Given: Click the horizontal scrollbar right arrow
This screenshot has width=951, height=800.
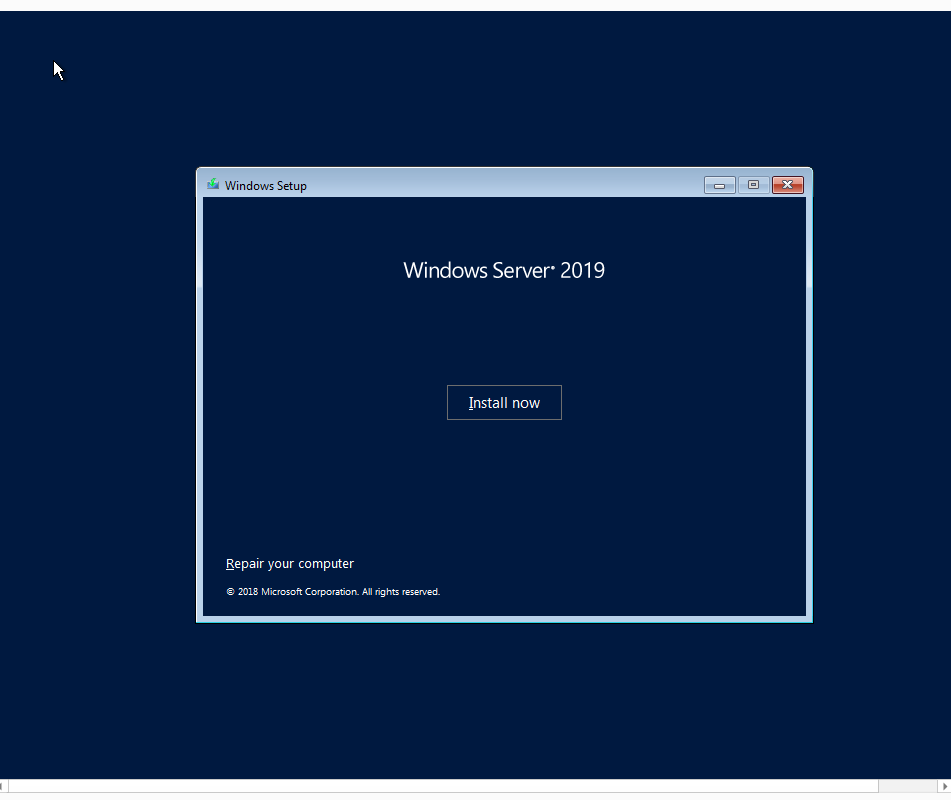Looking at the screenshot, I should coord(945,786).
